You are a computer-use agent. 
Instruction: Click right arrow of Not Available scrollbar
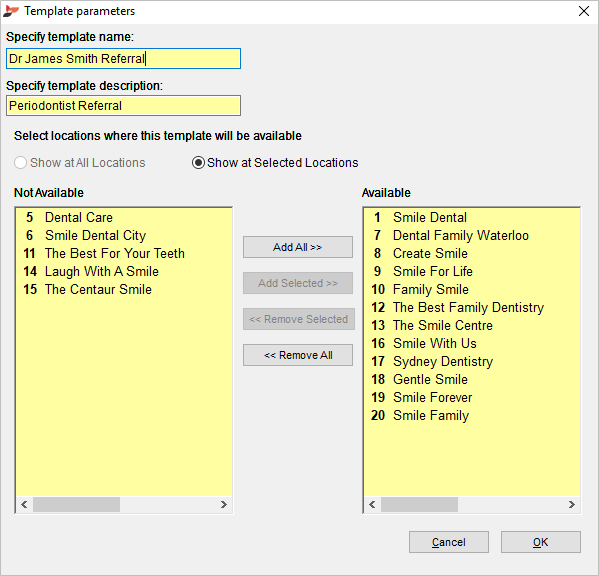point(224,505)
